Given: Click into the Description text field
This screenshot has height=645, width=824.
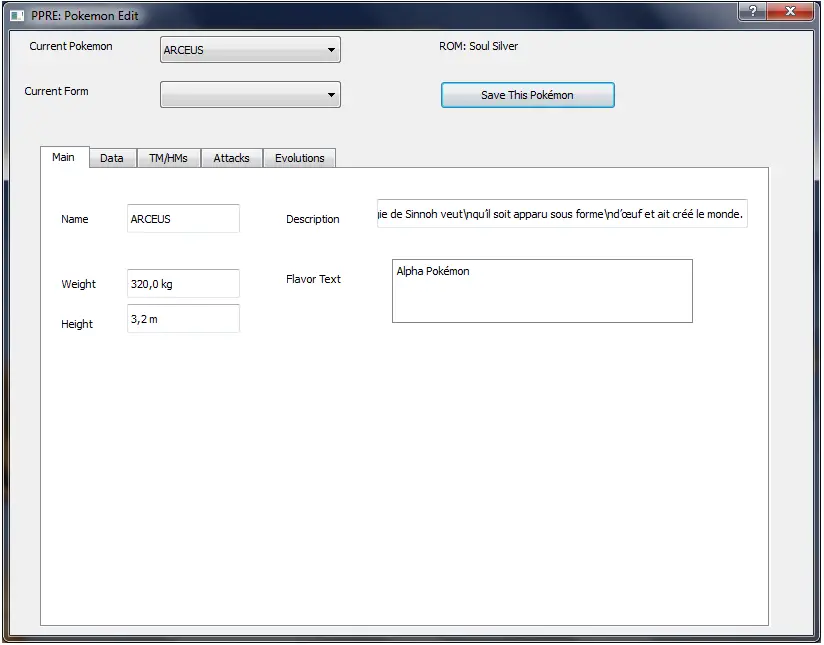Looking at the screenshot, I should 562,213.
